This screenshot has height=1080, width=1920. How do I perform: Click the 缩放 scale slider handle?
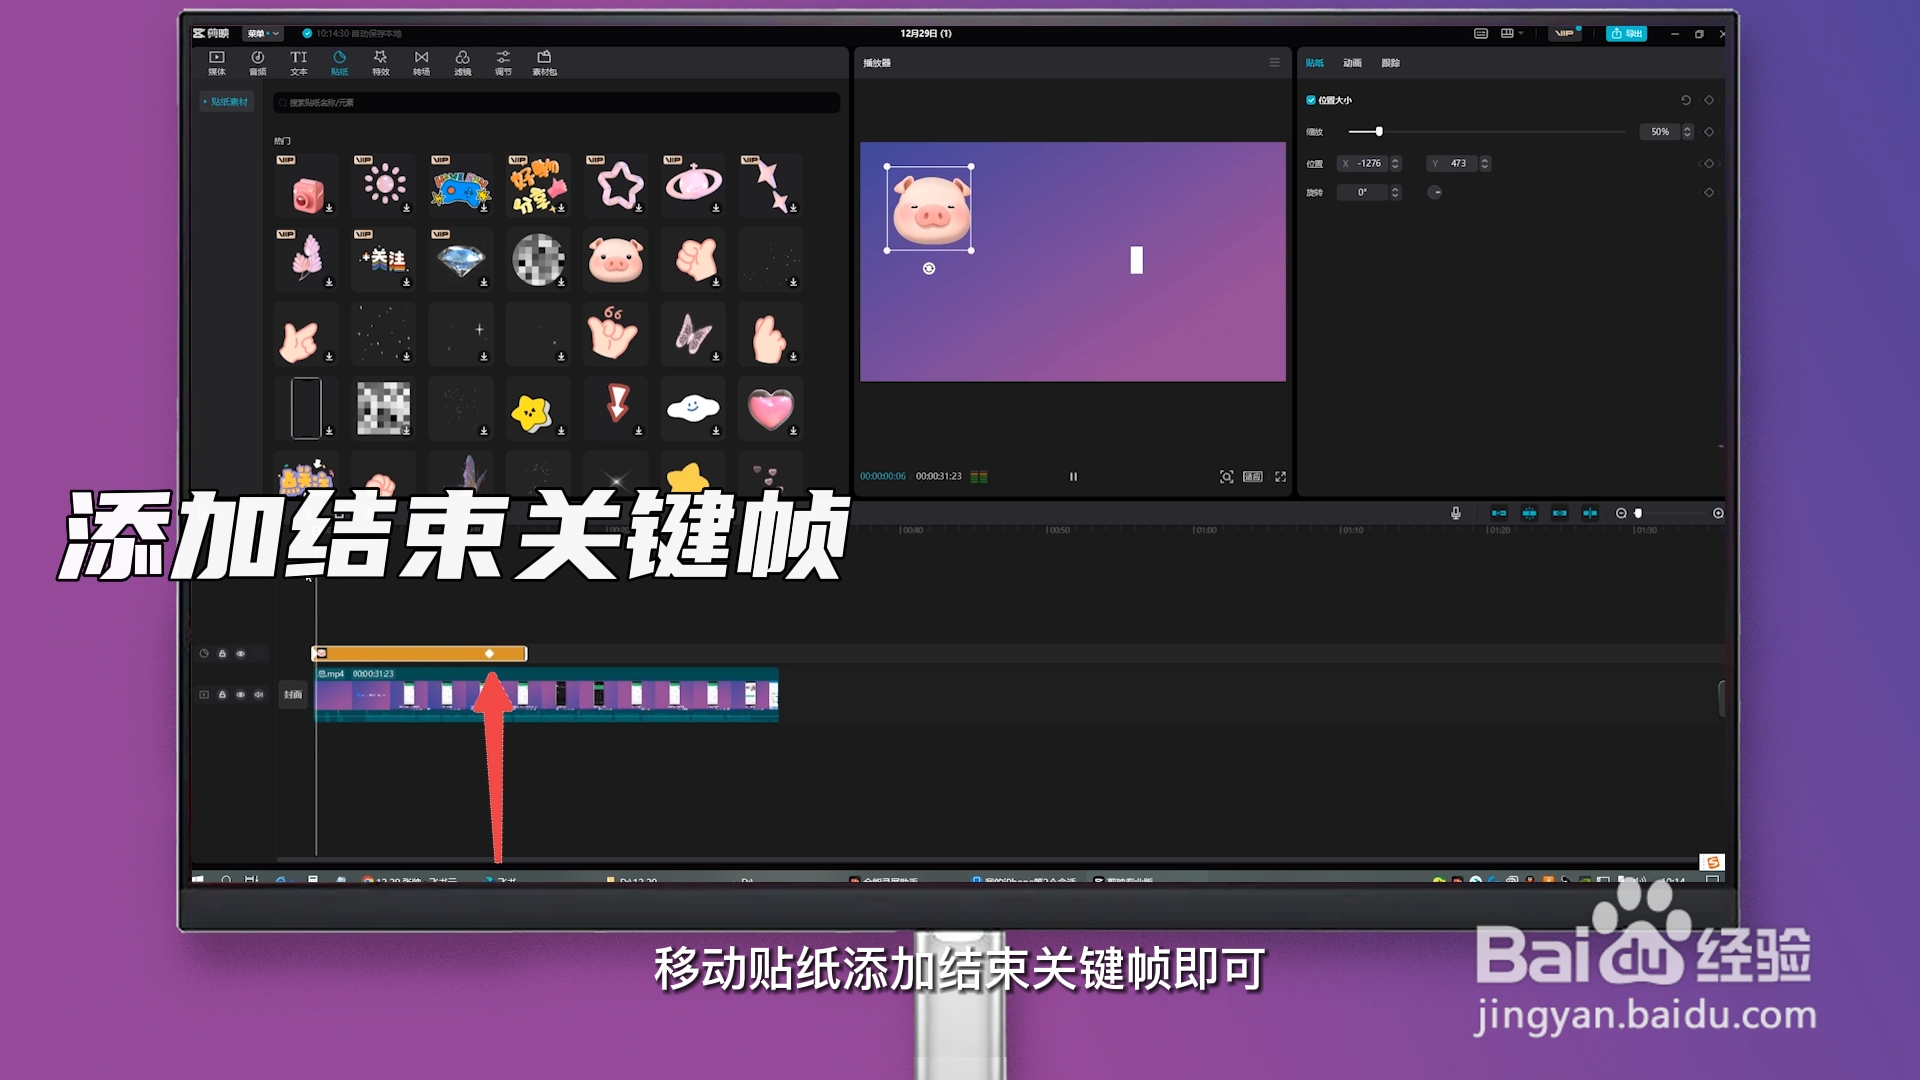[1379, 132]
